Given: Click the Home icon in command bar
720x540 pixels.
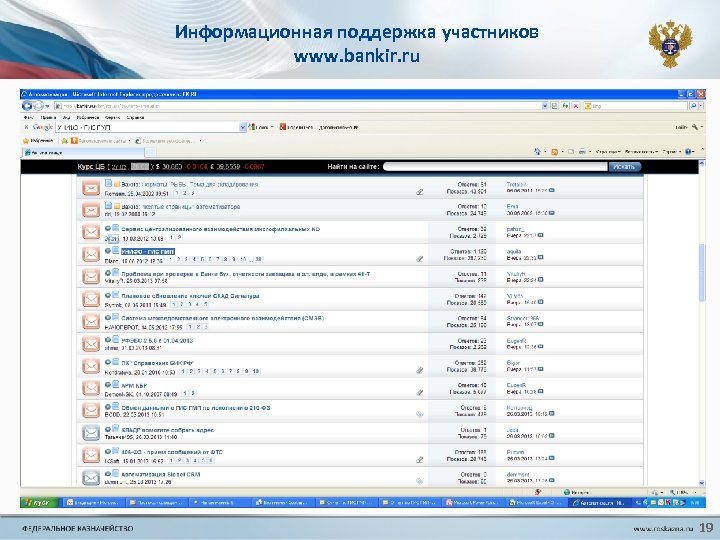Looking at the screenshot, I should 537,152.
